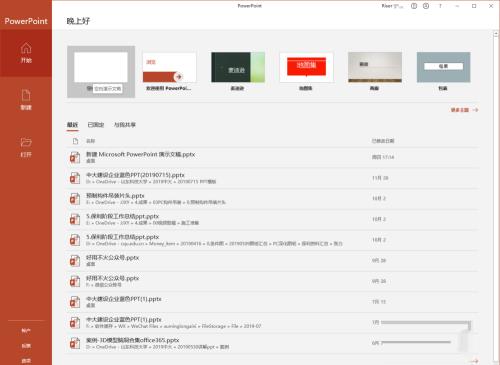Switch to the 最近 recent tab
Viewport: 500px width, 365px height.
pos(72,125)
